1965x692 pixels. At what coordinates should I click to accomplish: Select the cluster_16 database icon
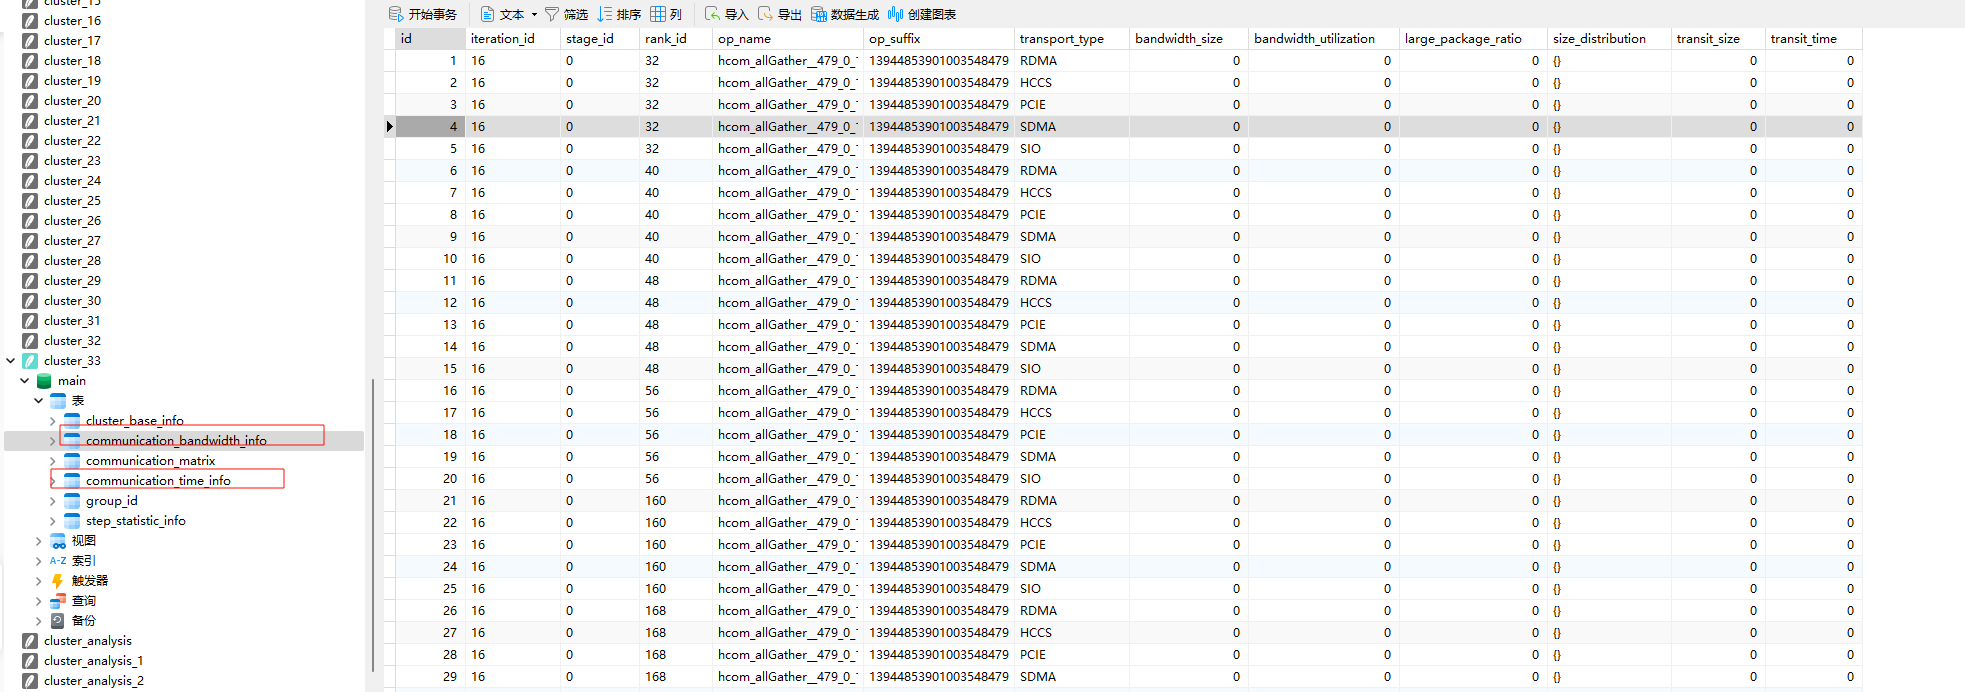pyautogui.click(x=30, y=21)
